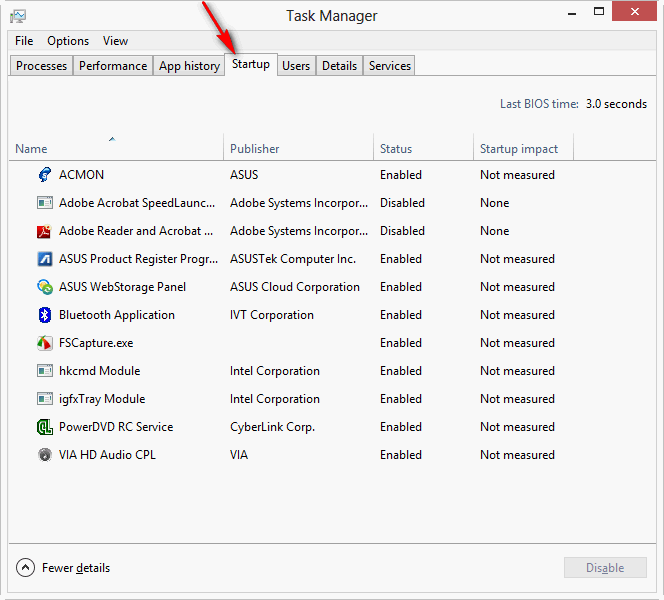Select FSCapture.exe entry
664x600 pixels.
coord(96,343)
